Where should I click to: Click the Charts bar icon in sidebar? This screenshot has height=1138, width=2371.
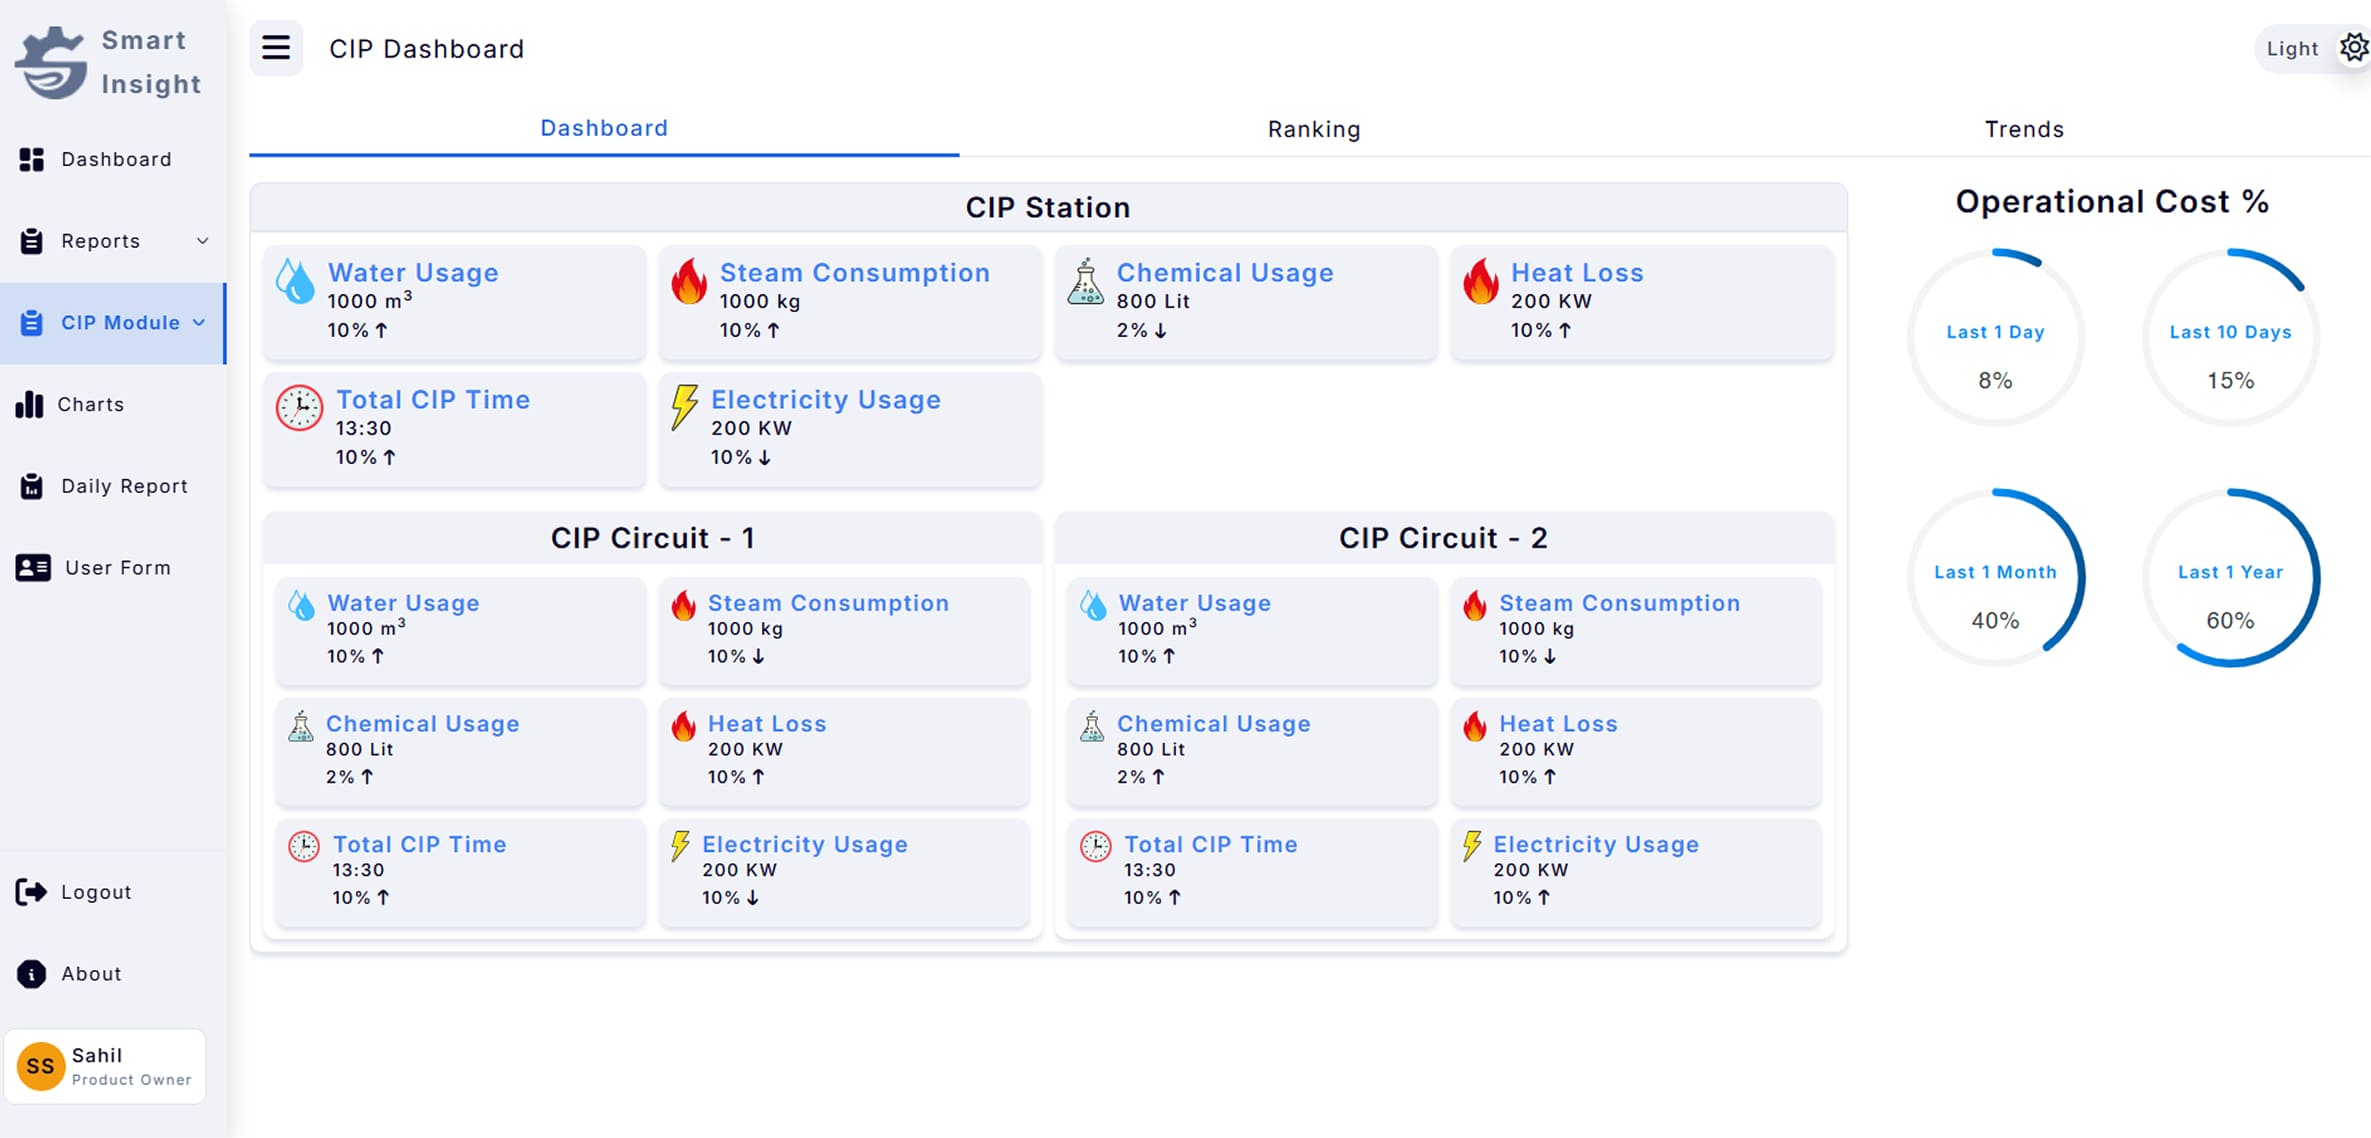tap(30, 404)
